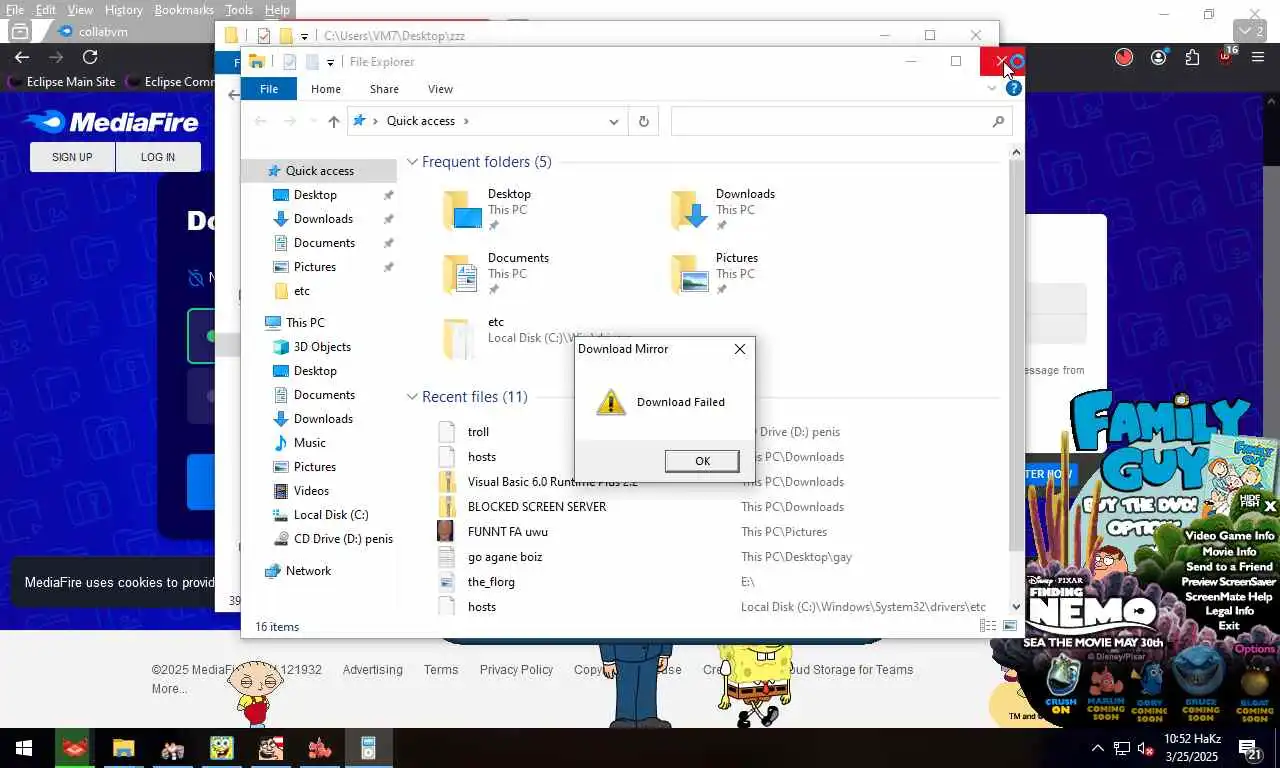
Task: Click the Advertising footer link
Action: 373,670
